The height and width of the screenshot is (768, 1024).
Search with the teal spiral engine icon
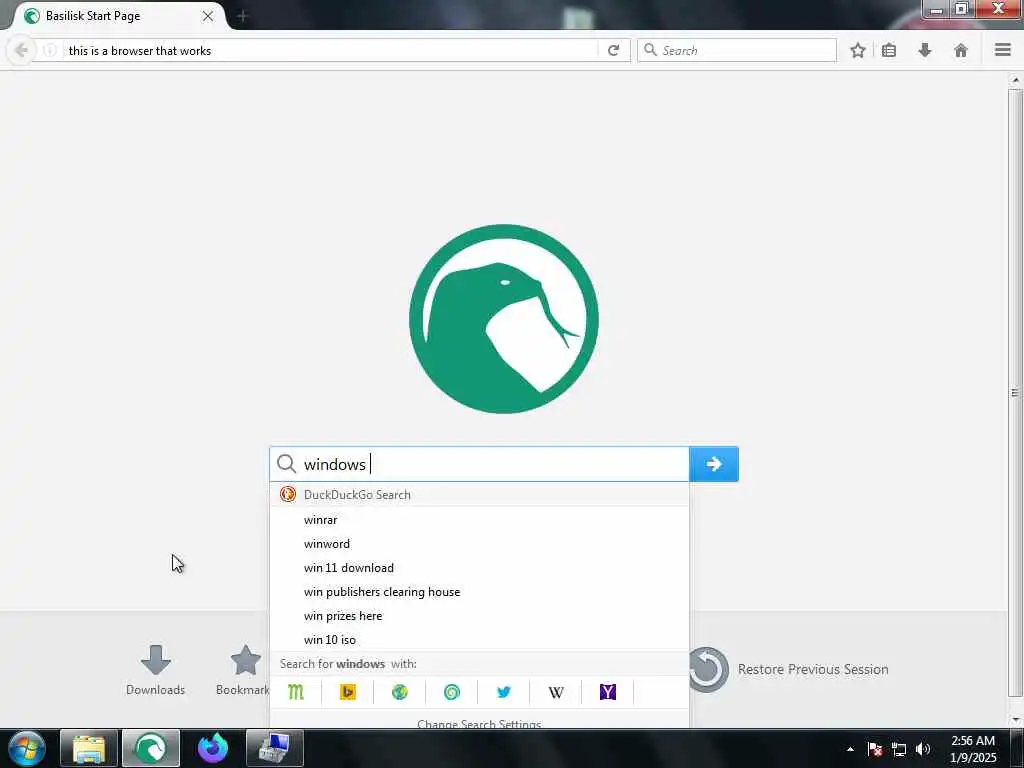point(451,692)
